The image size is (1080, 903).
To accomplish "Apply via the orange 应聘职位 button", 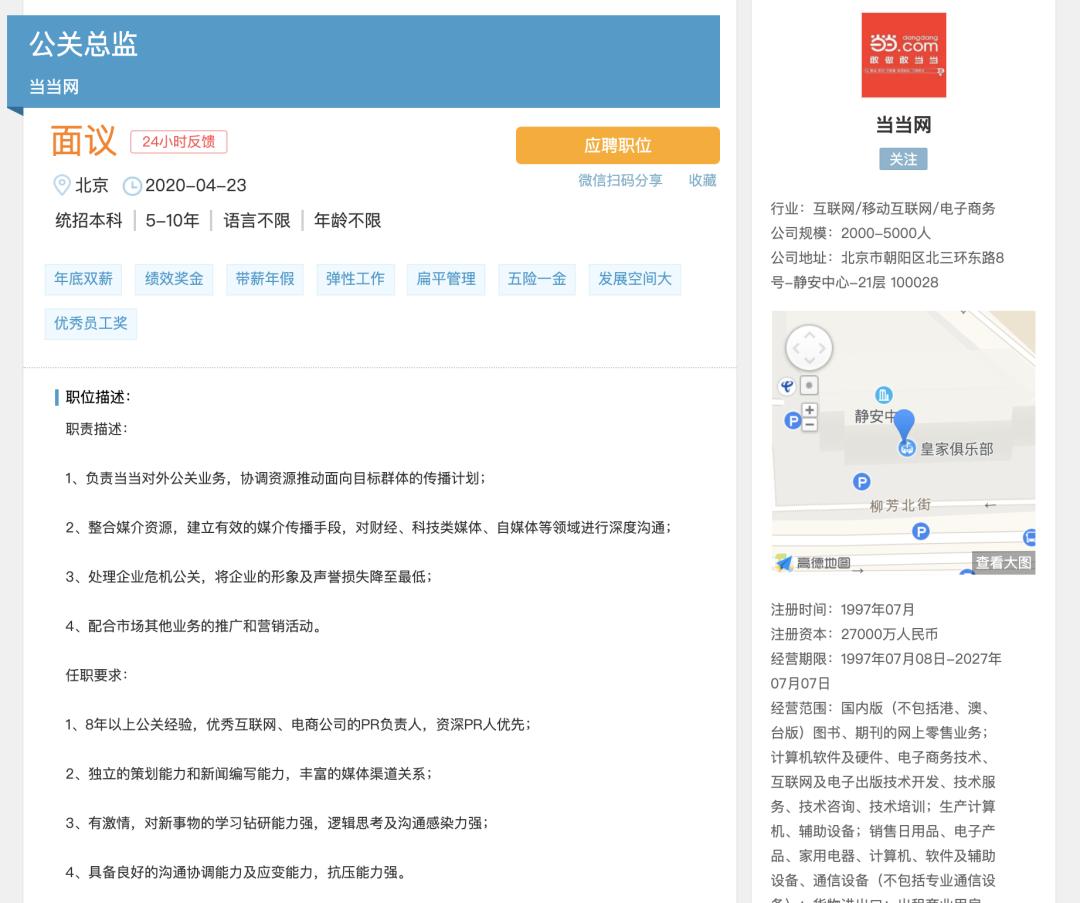I will (x=617, y=145).
